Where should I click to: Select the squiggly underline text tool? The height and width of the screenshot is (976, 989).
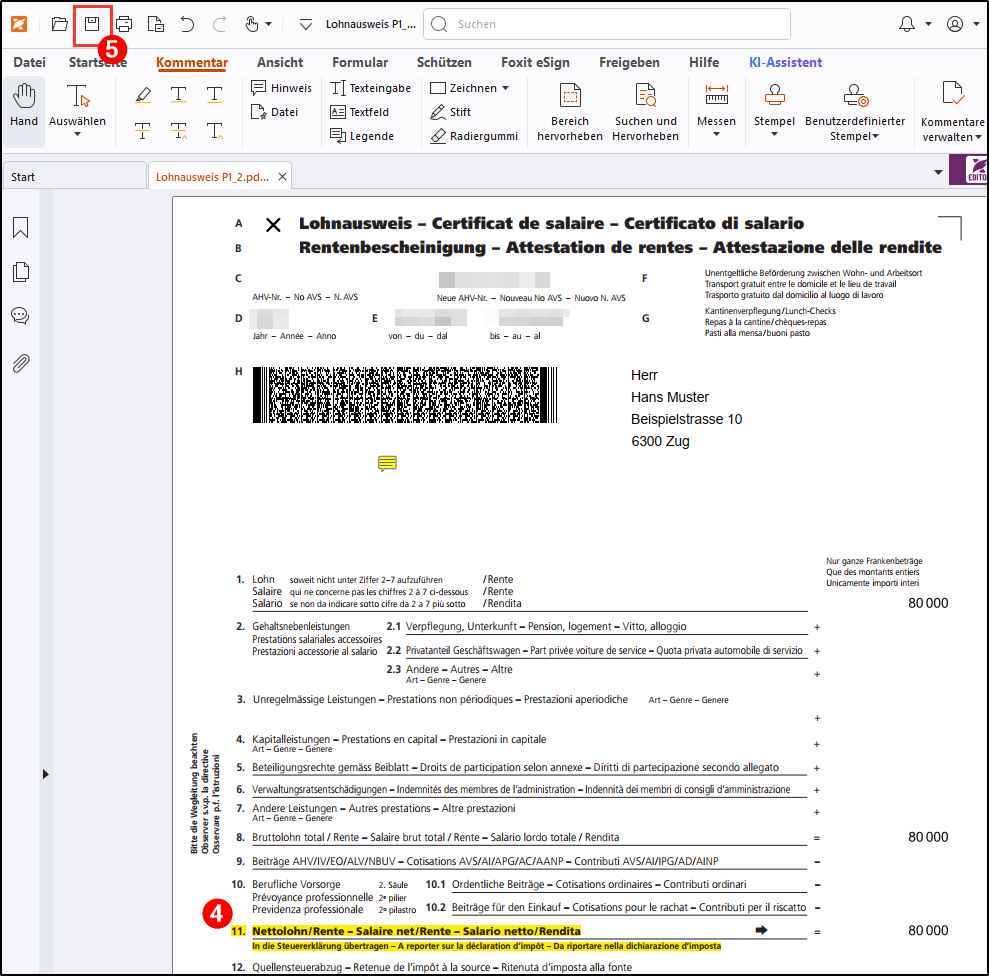(x=179, y=95)
